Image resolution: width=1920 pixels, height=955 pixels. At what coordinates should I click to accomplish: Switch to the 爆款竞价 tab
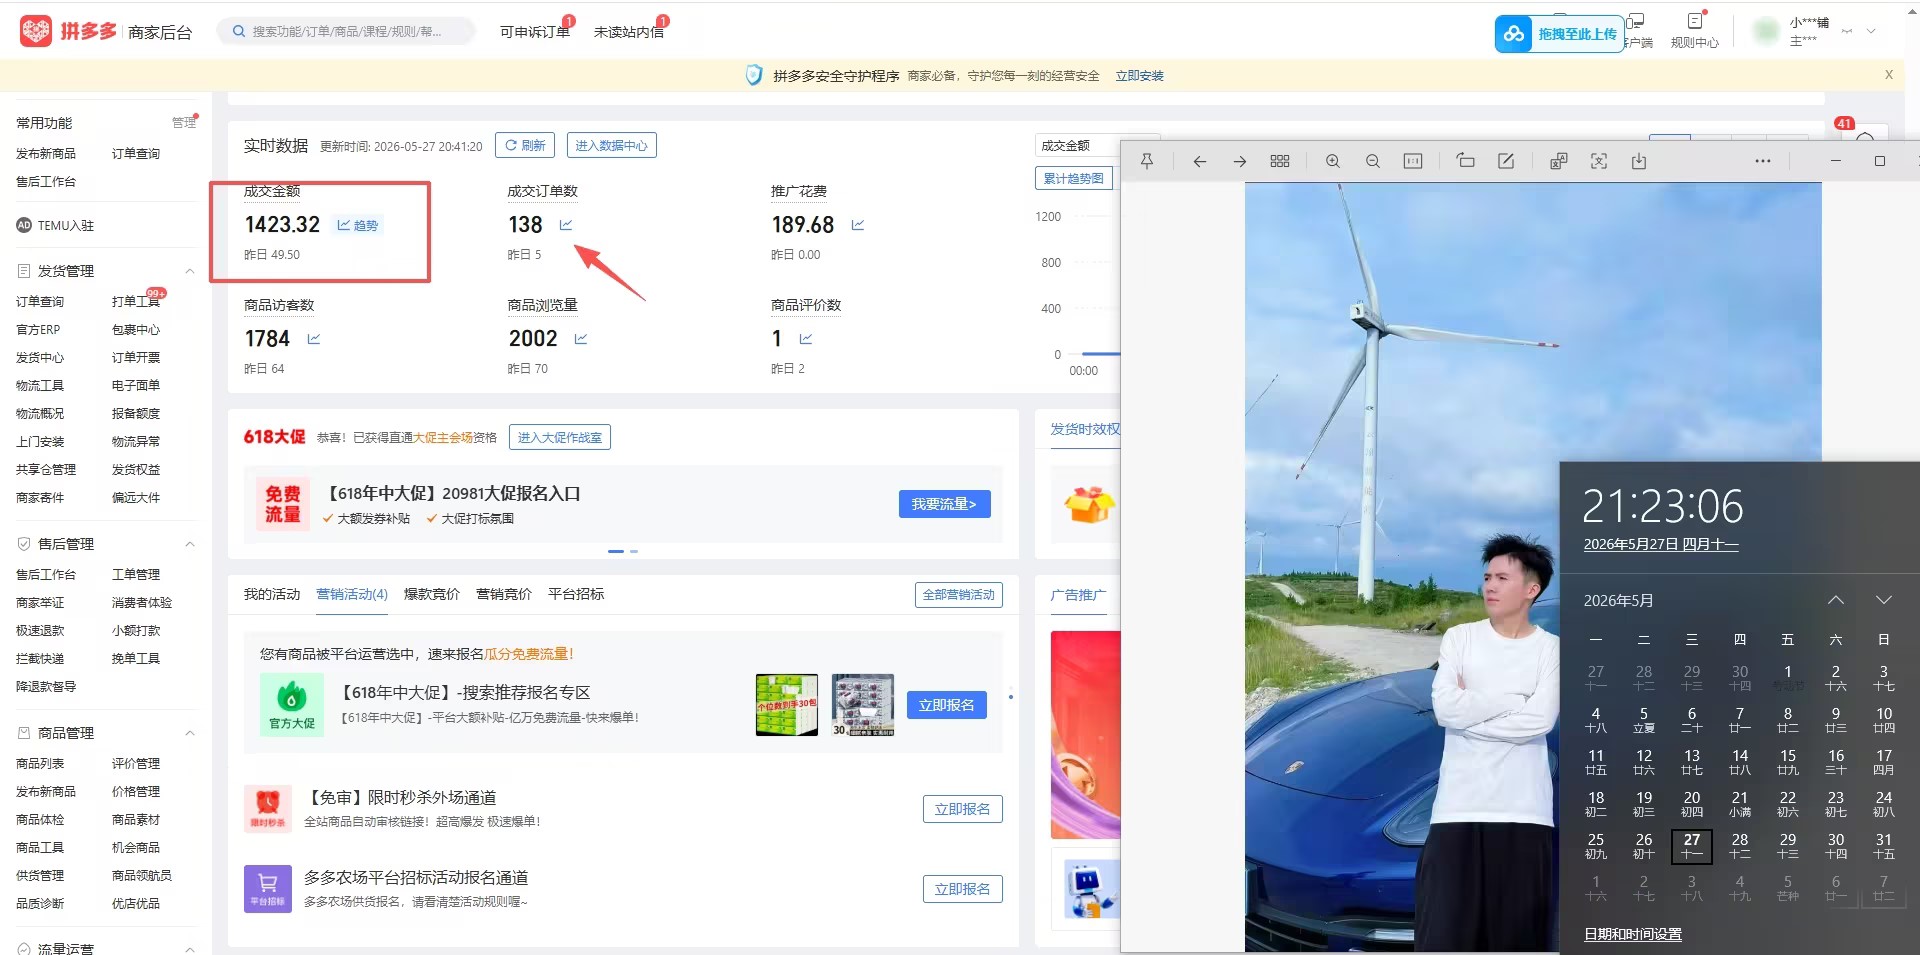click(432, 594)
